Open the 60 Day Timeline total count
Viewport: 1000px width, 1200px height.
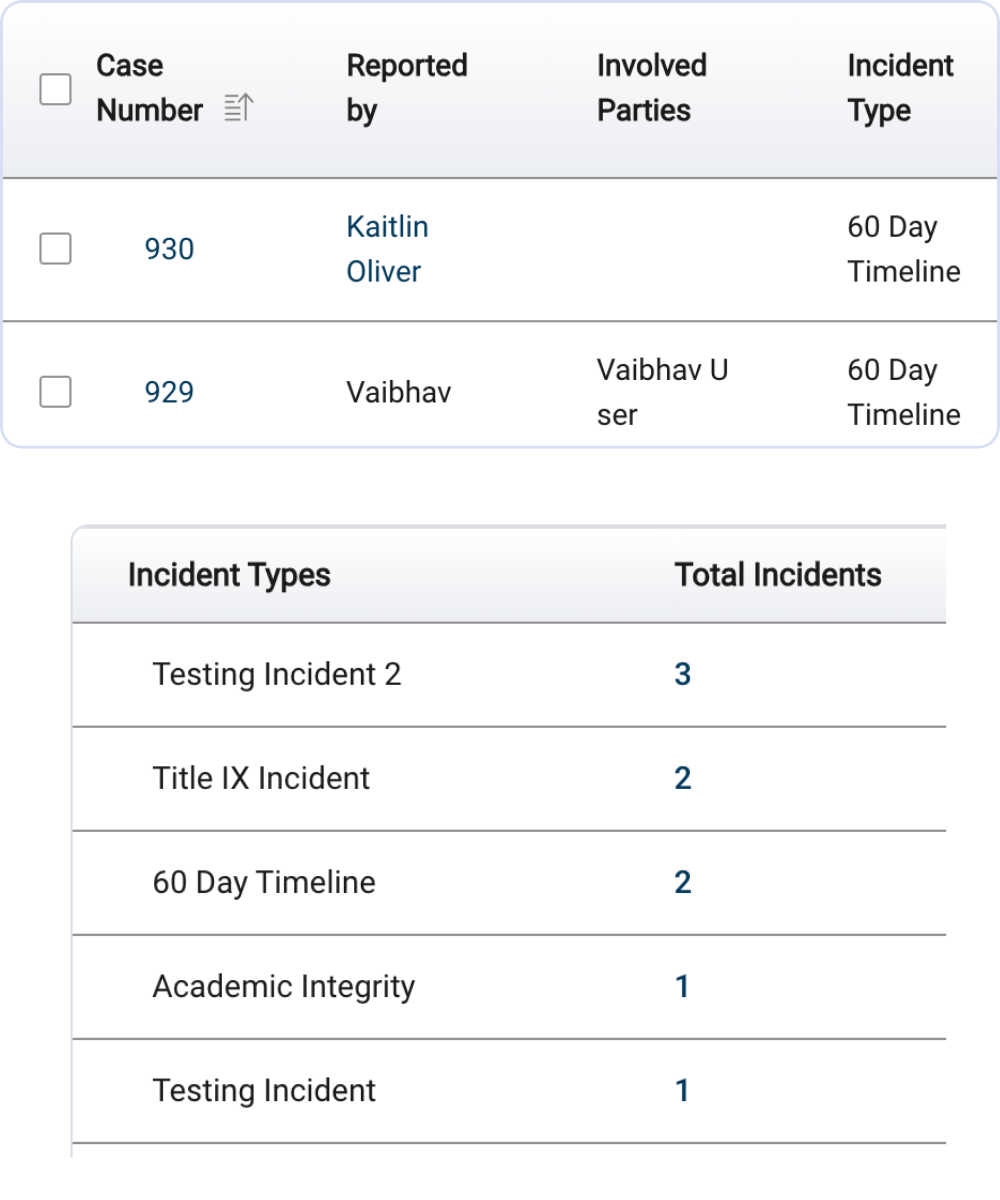point(683,883)
